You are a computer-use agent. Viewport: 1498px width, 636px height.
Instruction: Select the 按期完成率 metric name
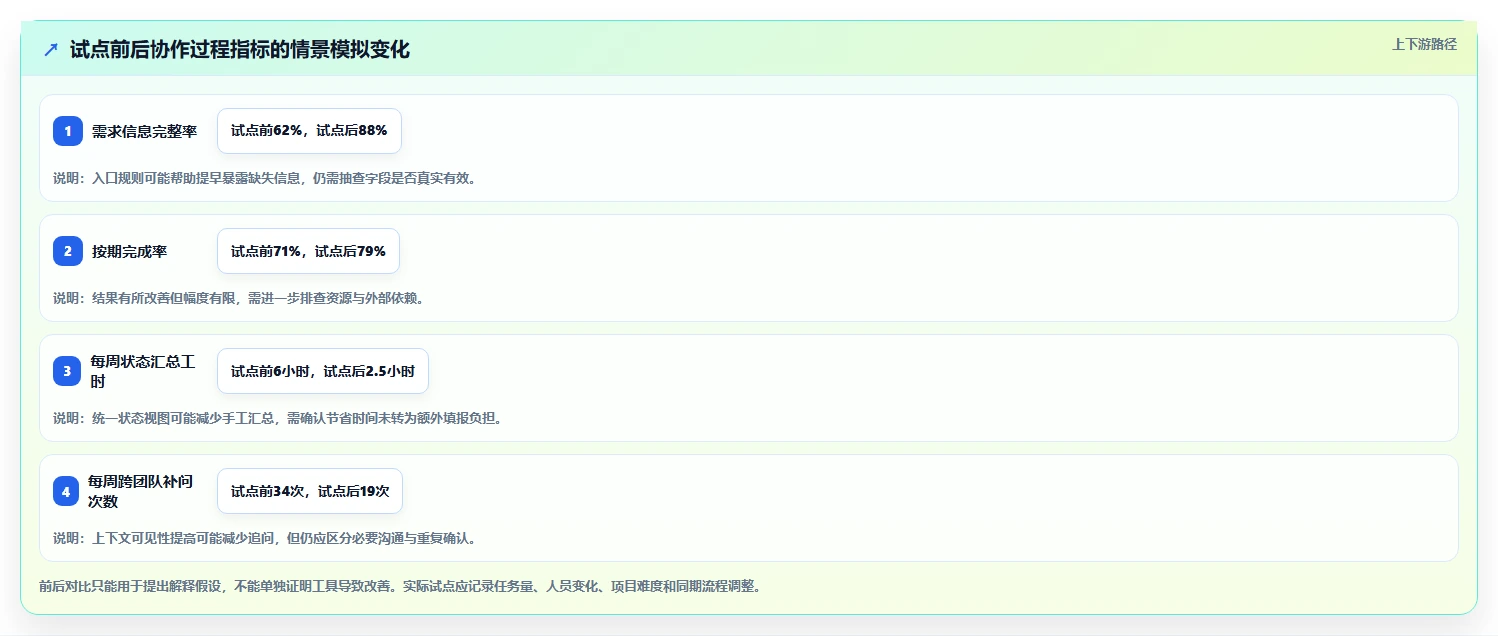pyautogui.click(x=130, y=251)
